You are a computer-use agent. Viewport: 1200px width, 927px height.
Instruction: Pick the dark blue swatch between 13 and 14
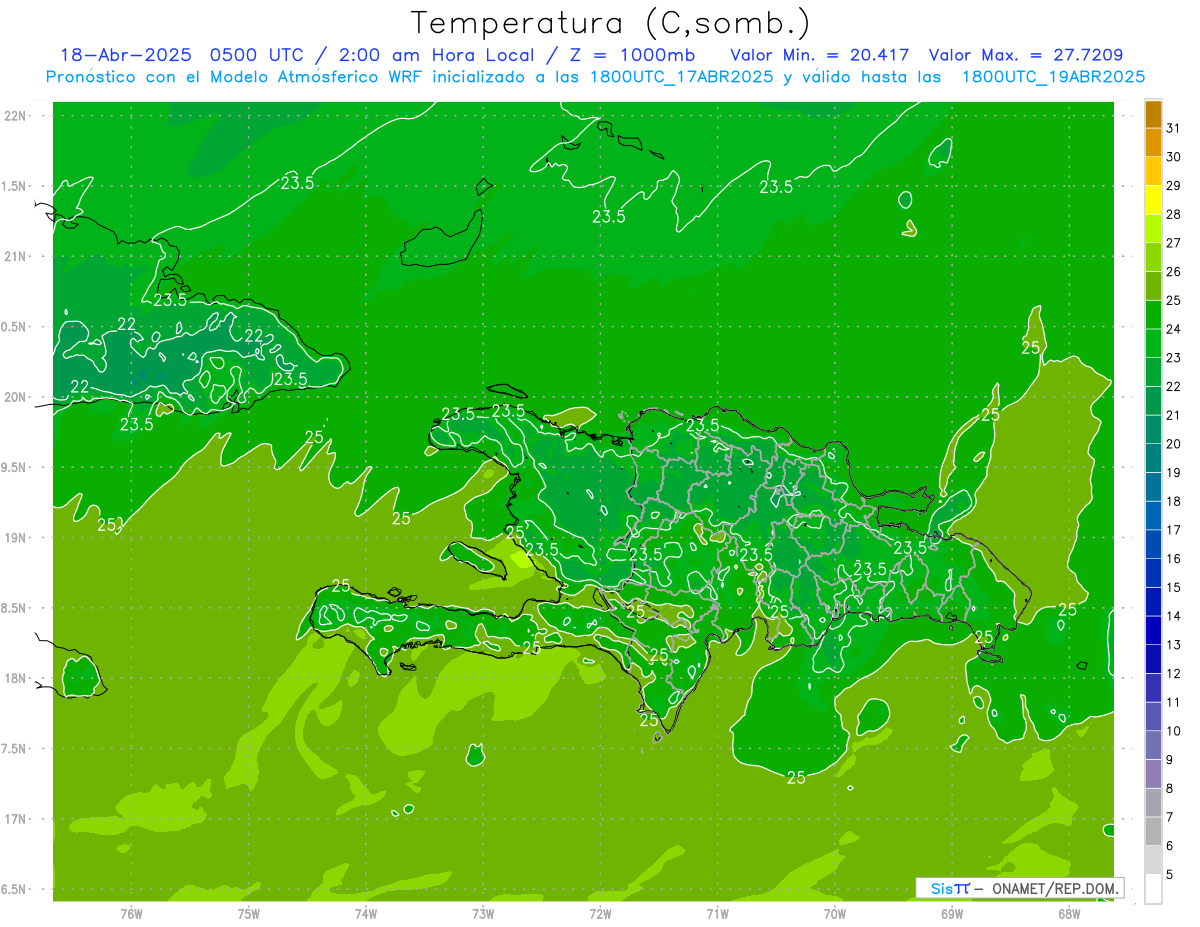tap(1153, 630)
